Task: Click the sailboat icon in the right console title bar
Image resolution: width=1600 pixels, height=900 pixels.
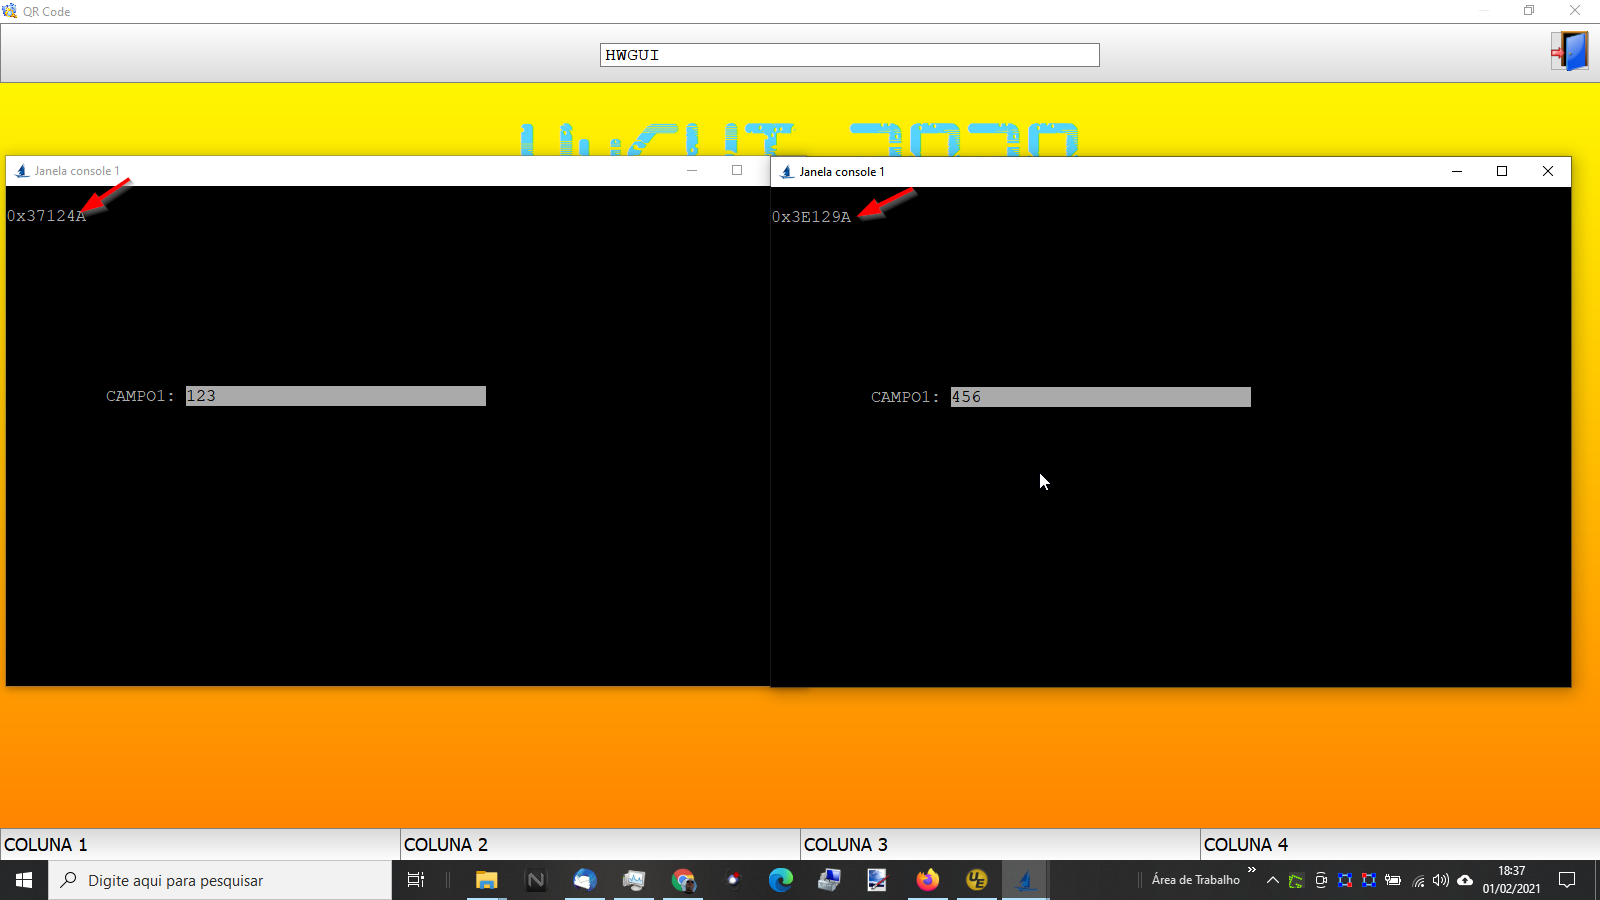Action: pyautogui.click(x=787, y=172)
